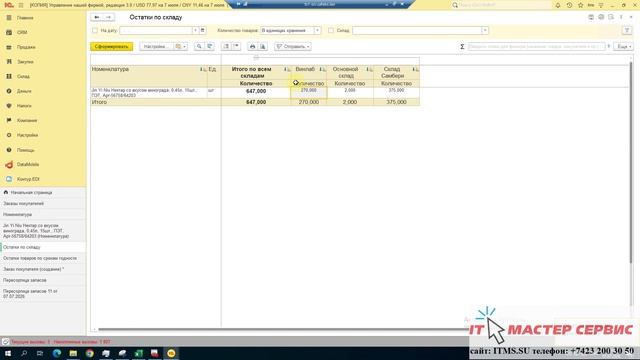Click the icon right of the magnifier
This screenshot has height=360, width=640.
coord(210,47)
